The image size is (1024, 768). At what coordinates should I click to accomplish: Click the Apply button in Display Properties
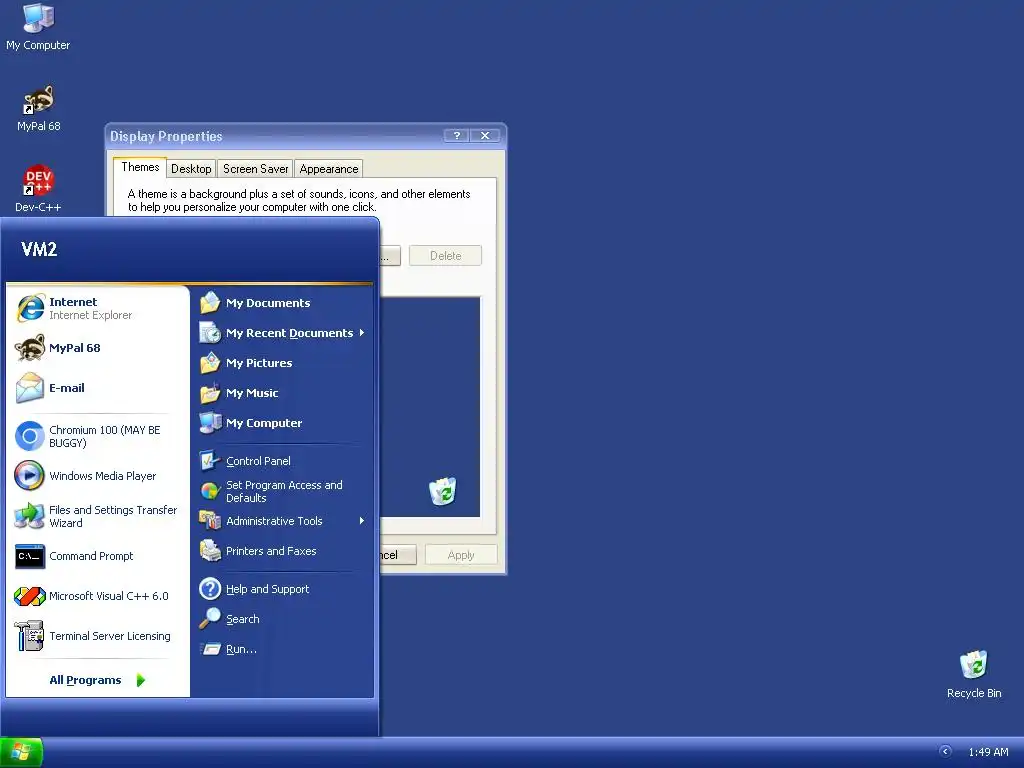pyautogui.click(x=461, y=555)
